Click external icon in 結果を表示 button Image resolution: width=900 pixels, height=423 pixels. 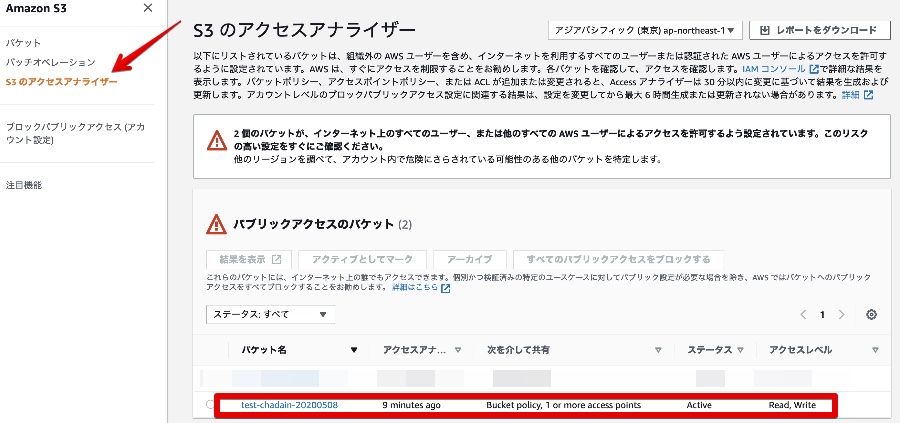point(277,259)
